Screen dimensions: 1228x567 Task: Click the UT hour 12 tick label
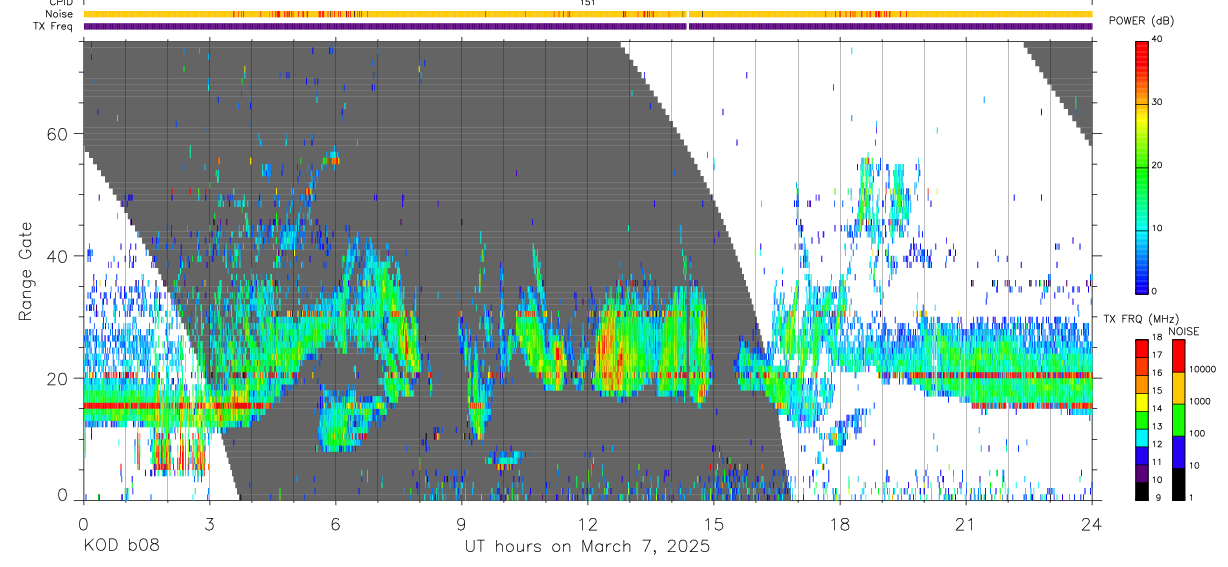pyautogui.click(x=587, y=522)
